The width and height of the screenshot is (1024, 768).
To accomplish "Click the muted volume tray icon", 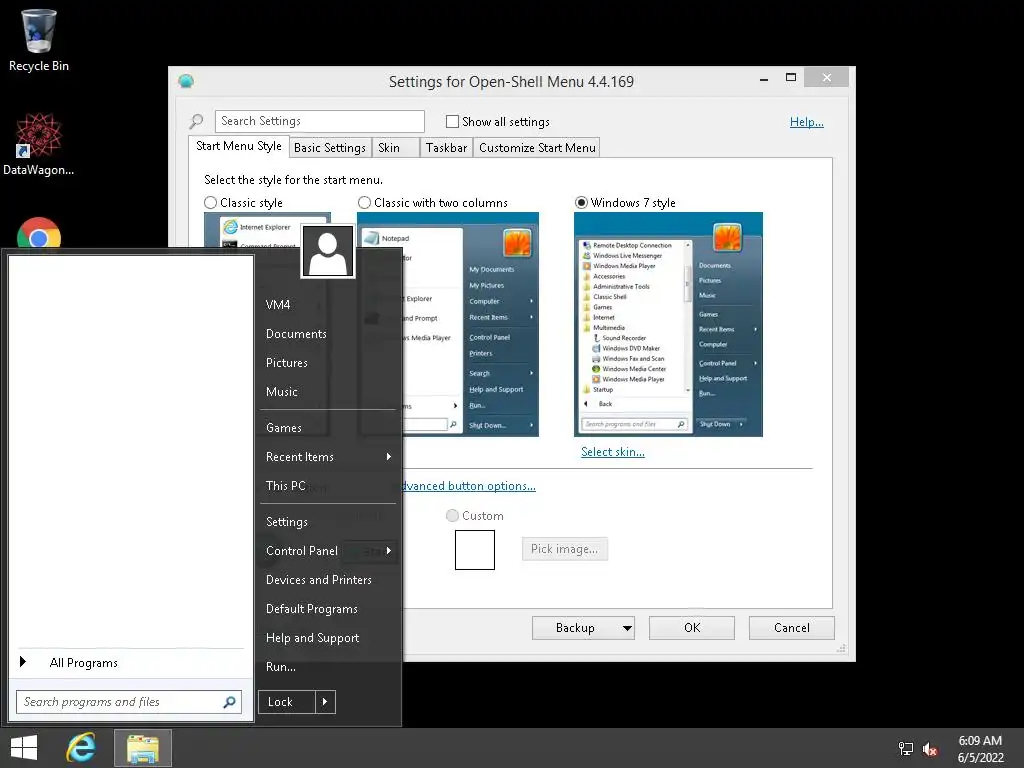I will (930, 749).
